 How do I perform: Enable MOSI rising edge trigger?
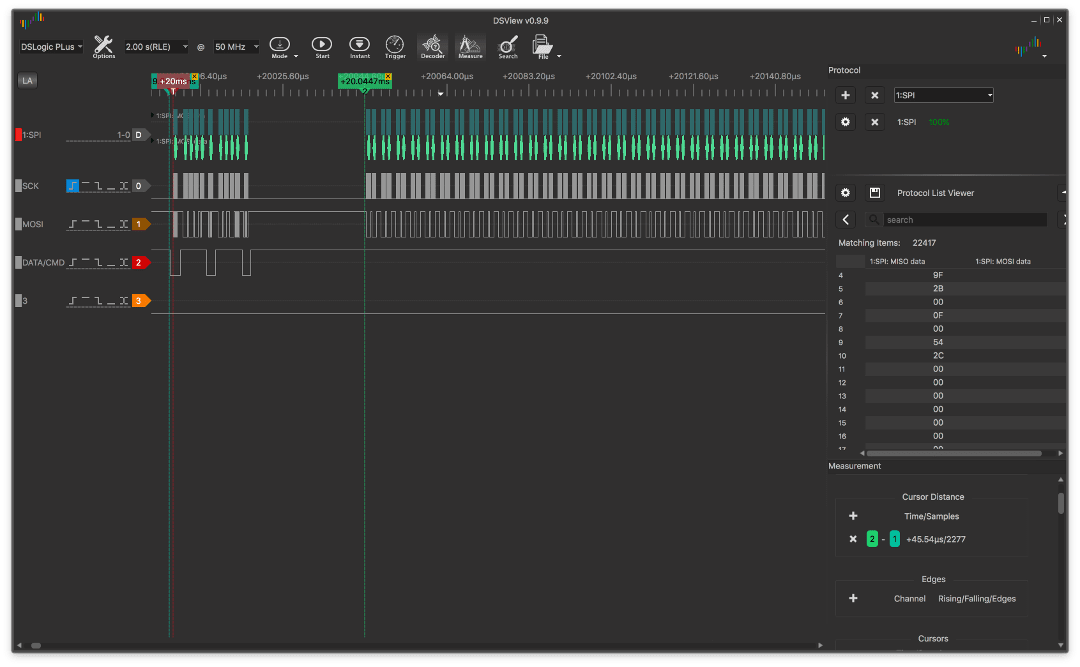point(72,224)
